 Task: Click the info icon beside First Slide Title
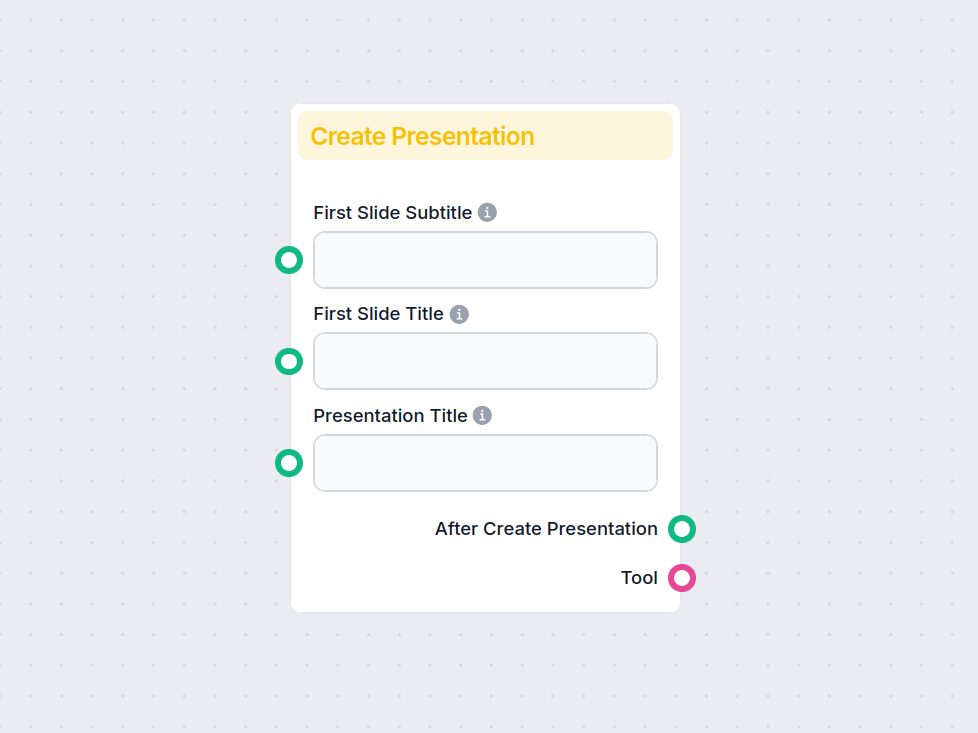(459, 314)
